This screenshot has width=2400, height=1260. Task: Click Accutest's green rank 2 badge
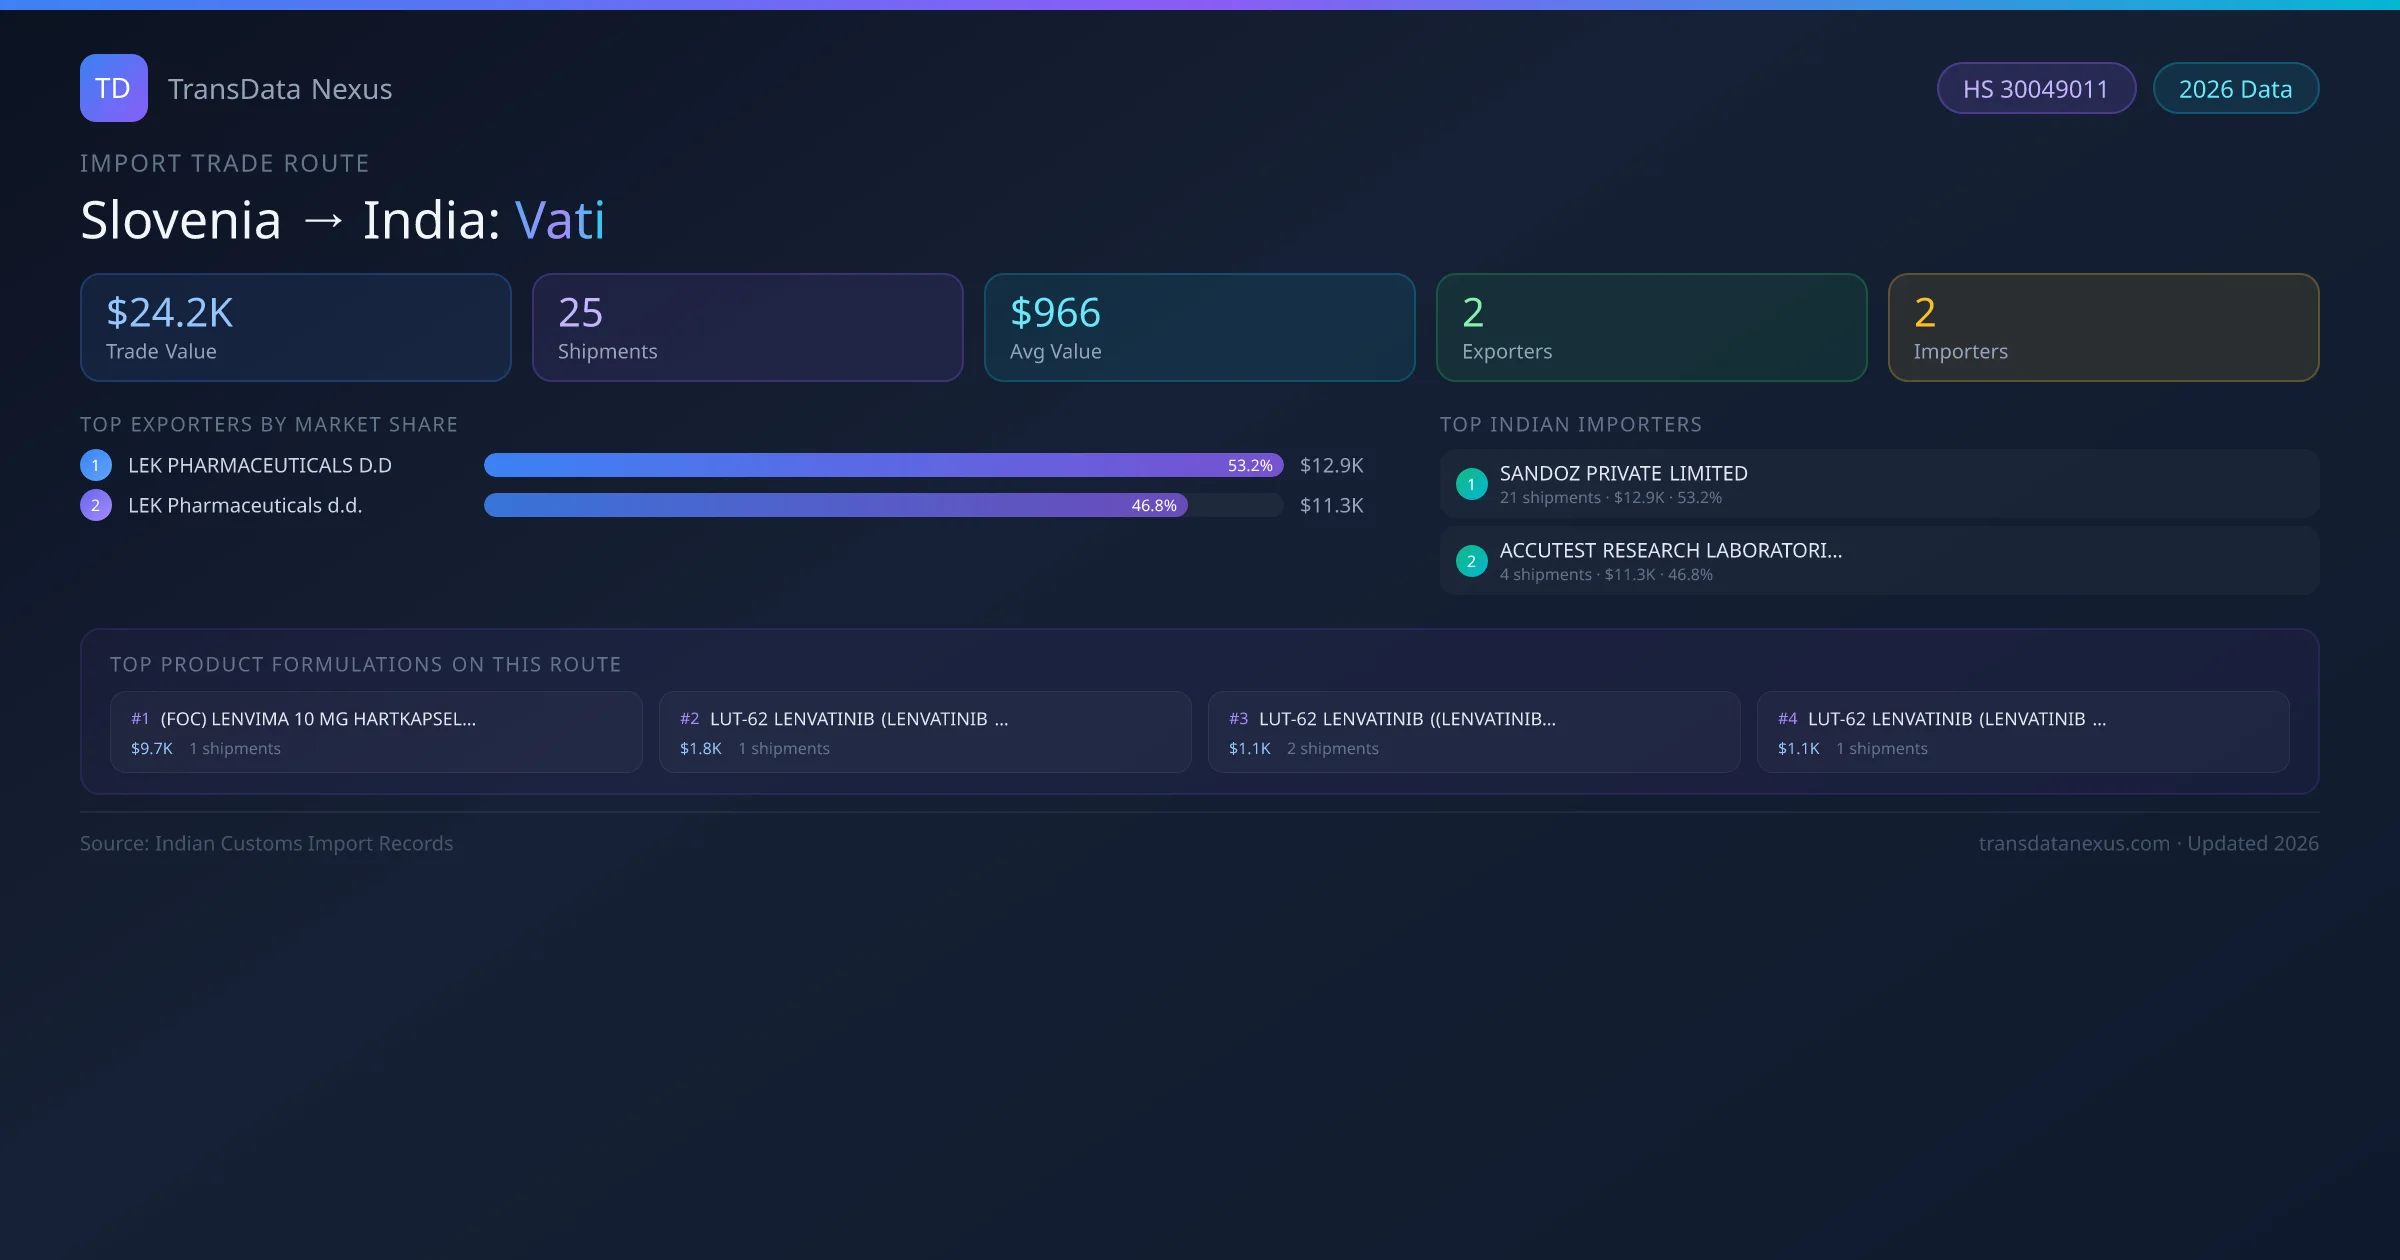pyautogui.click(x=1471, y=561)
